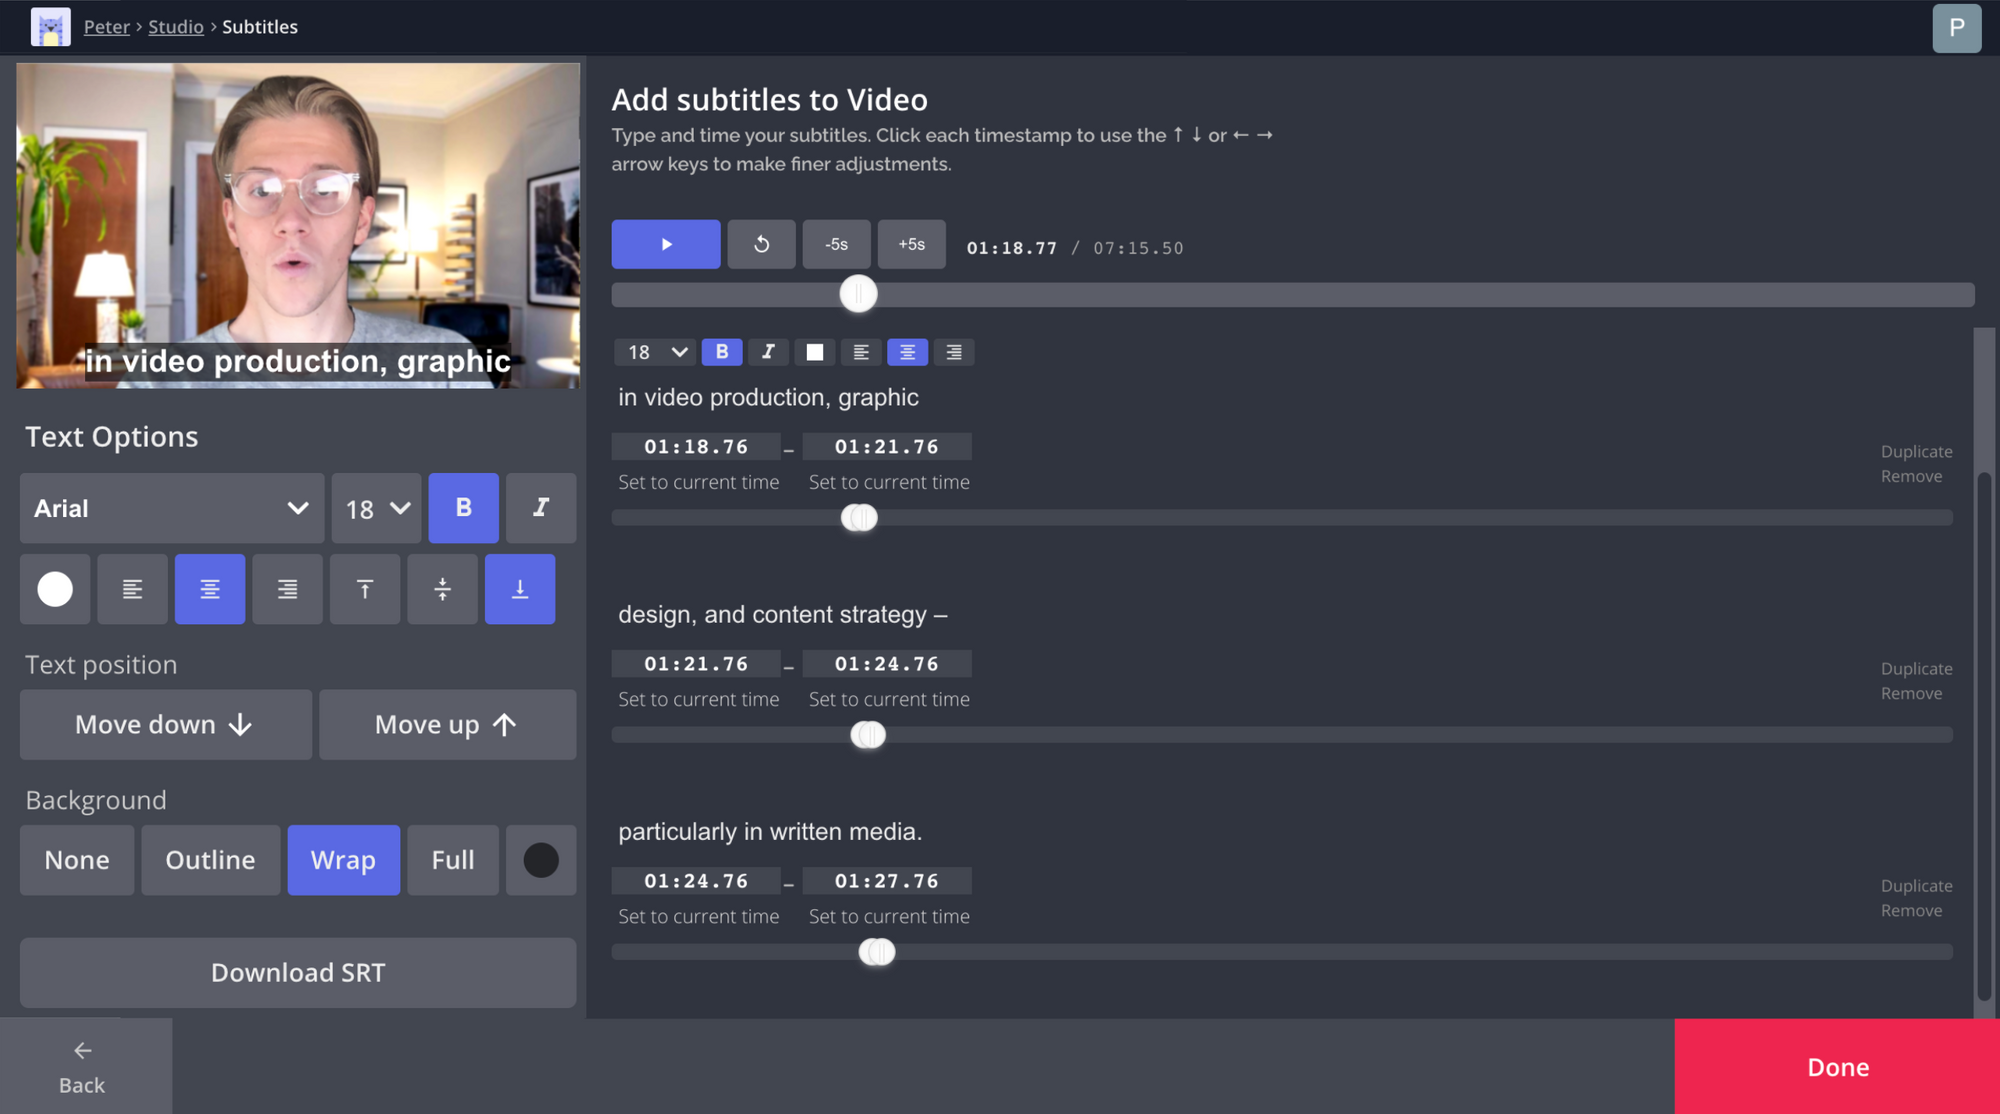Align text to vertical middle icon
2000x1114 pixels.
coord(442,589)
